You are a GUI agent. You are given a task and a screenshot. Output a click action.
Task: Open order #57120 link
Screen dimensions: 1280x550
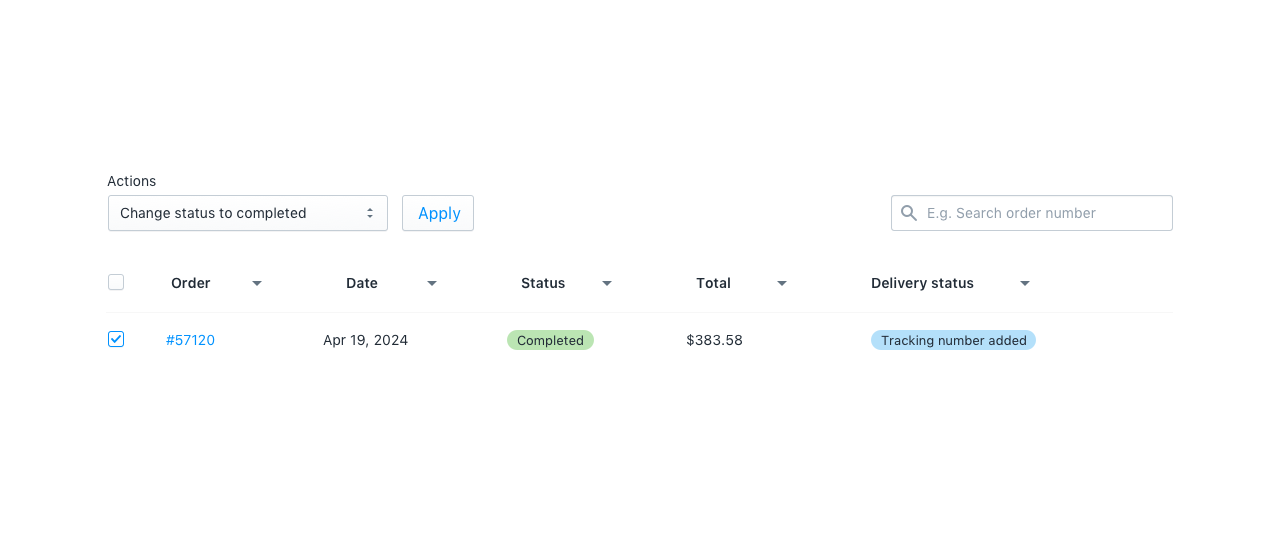190,340
